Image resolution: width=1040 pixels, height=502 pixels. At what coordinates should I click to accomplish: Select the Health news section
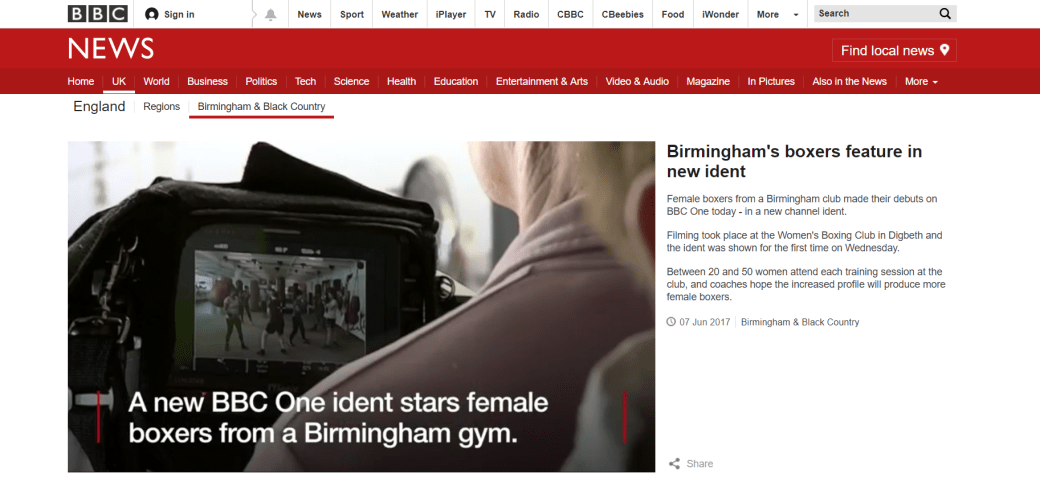[x=401, y=82]
